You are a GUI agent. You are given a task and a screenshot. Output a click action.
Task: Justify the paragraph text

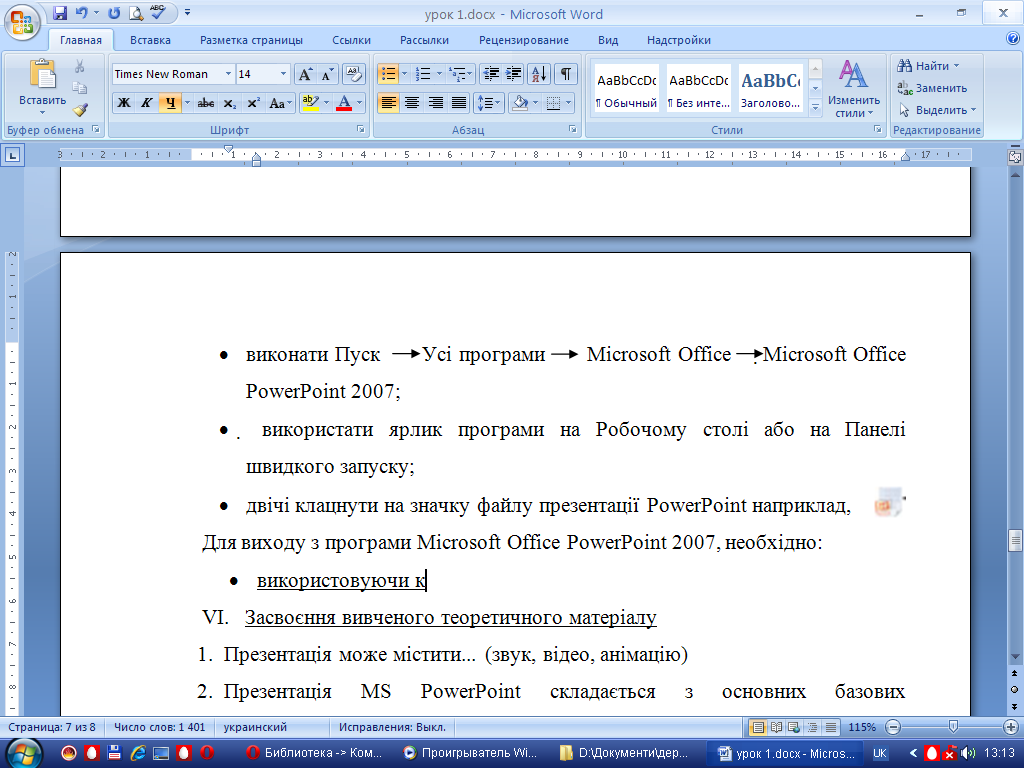459,103
